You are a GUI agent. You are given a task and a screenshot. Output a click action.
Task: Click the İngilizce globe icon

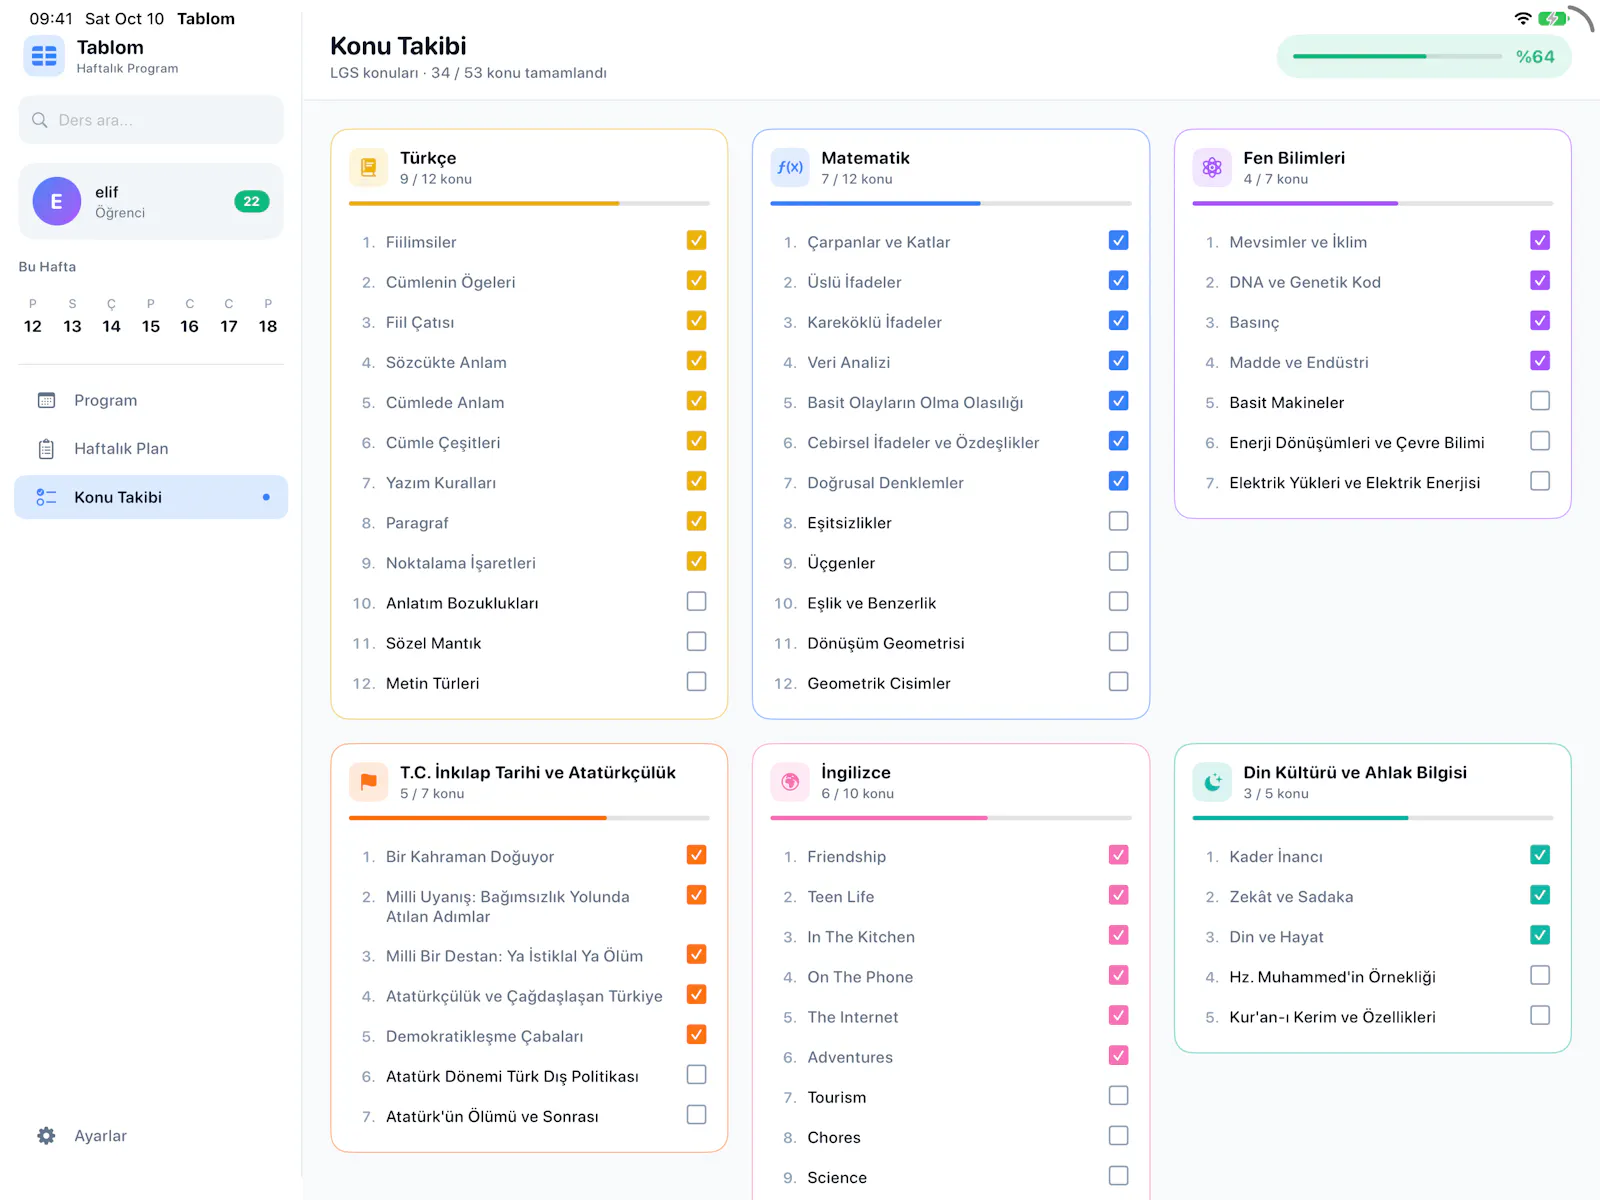click(x=790, y=782)
